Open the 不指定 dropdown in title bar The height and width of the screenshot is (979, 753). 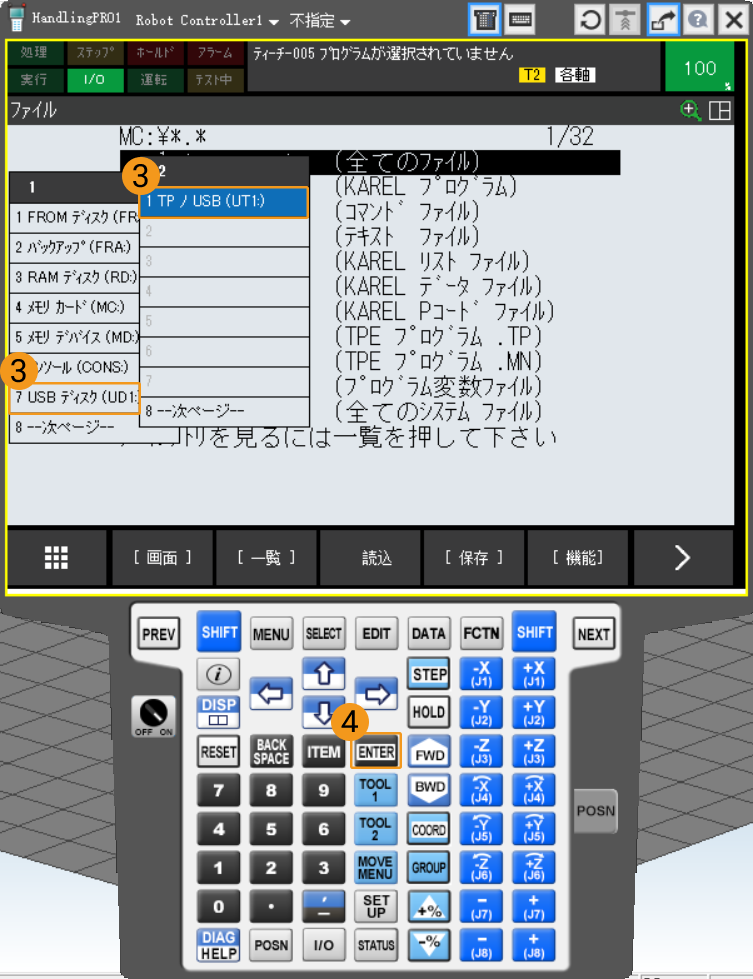point(319,21)
